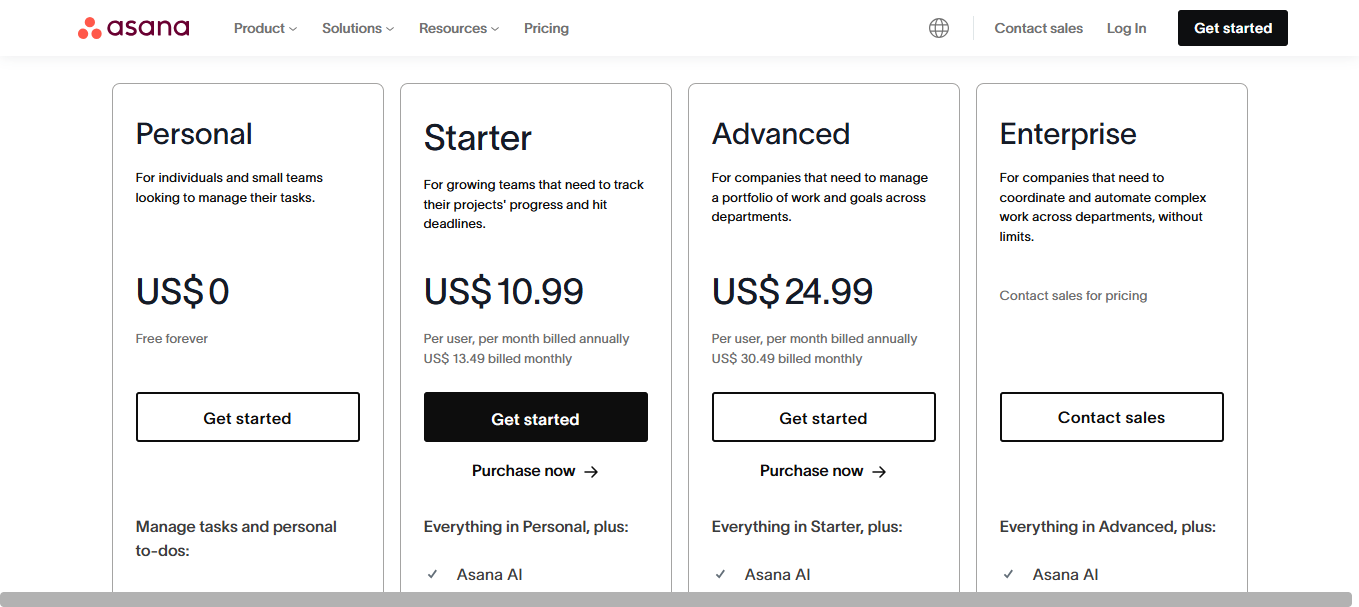Screen dimensions: 1359x607
Task: Click the Log In link
Action: coord(1126,28)
